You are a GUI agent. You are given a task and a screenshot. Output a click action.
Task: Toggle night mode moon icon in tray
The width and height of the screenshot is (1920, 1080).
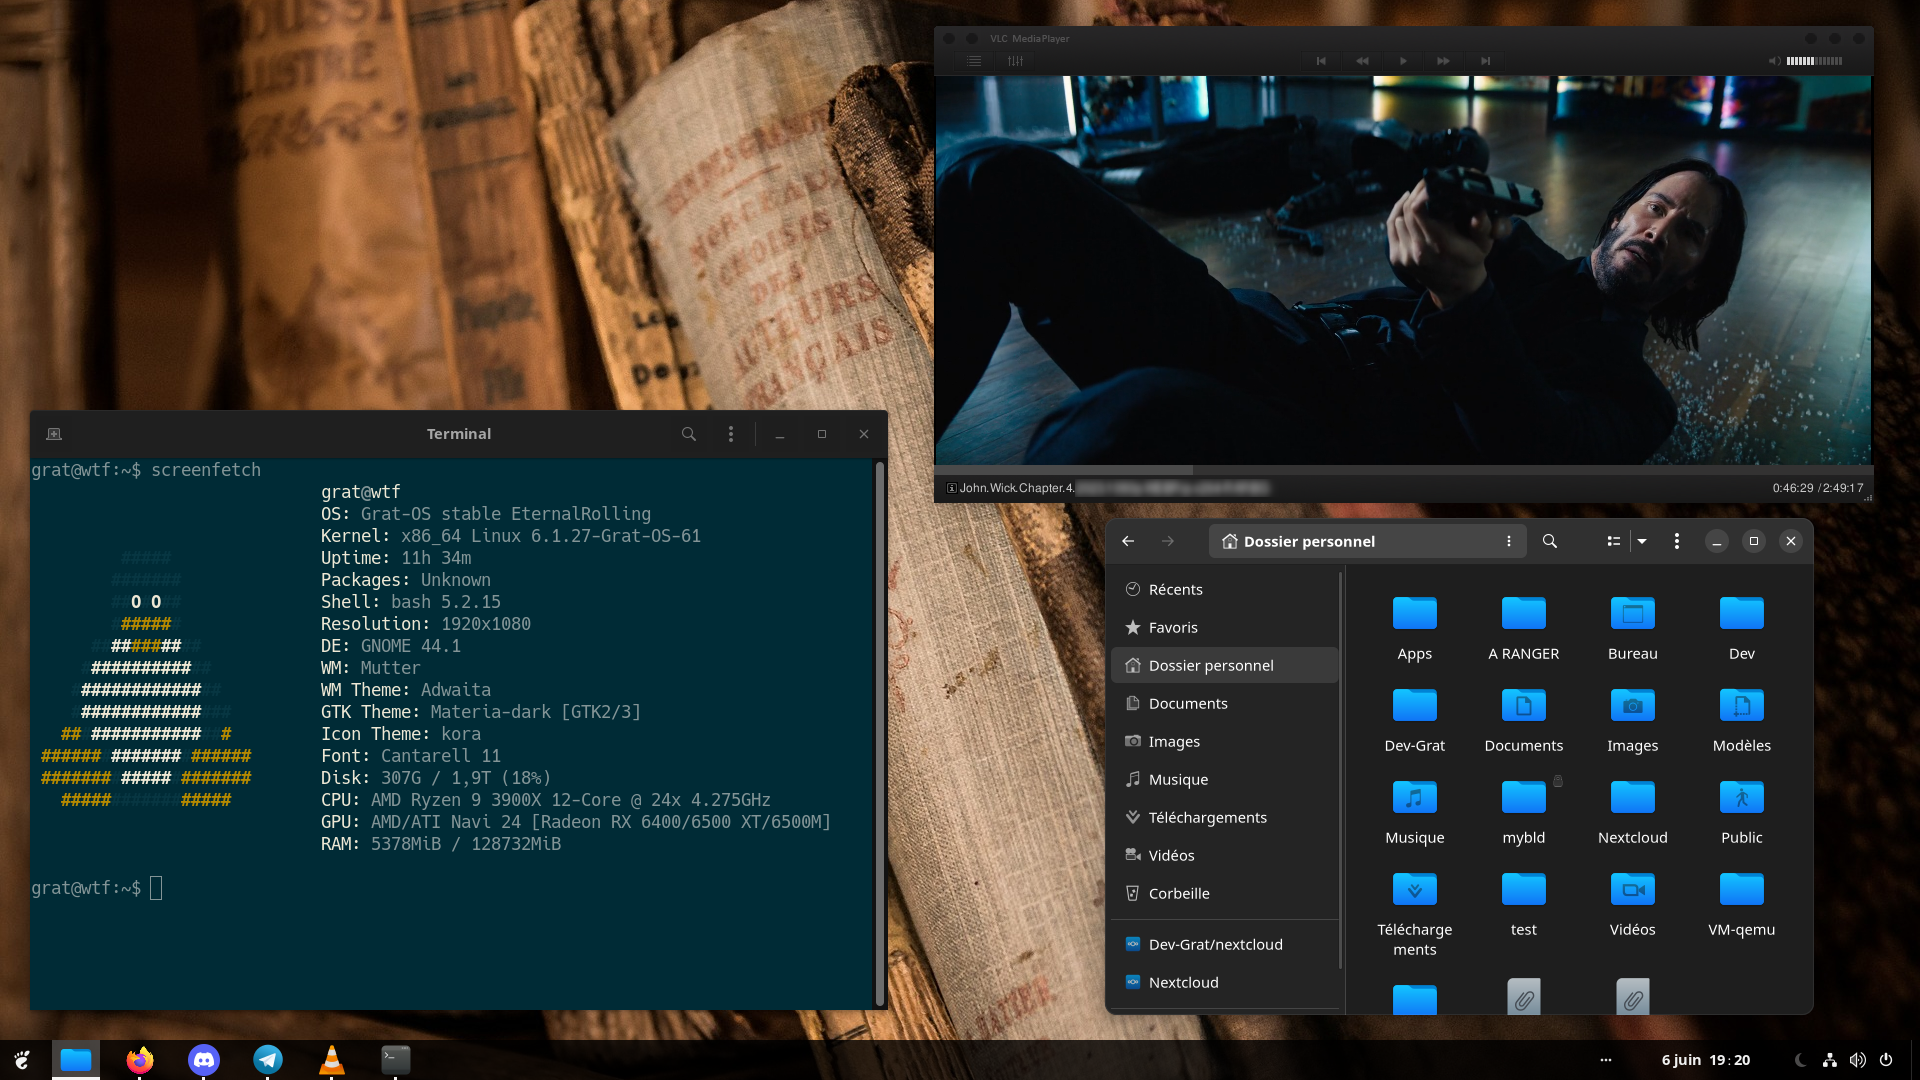1800,1060
